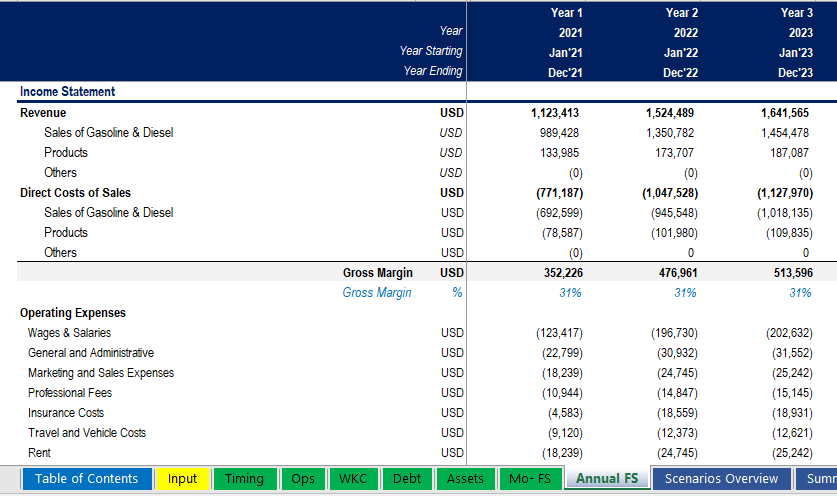Select Products revenue cell 187,087
Screen dimensions: 837x496
click(x=789, y=153)
